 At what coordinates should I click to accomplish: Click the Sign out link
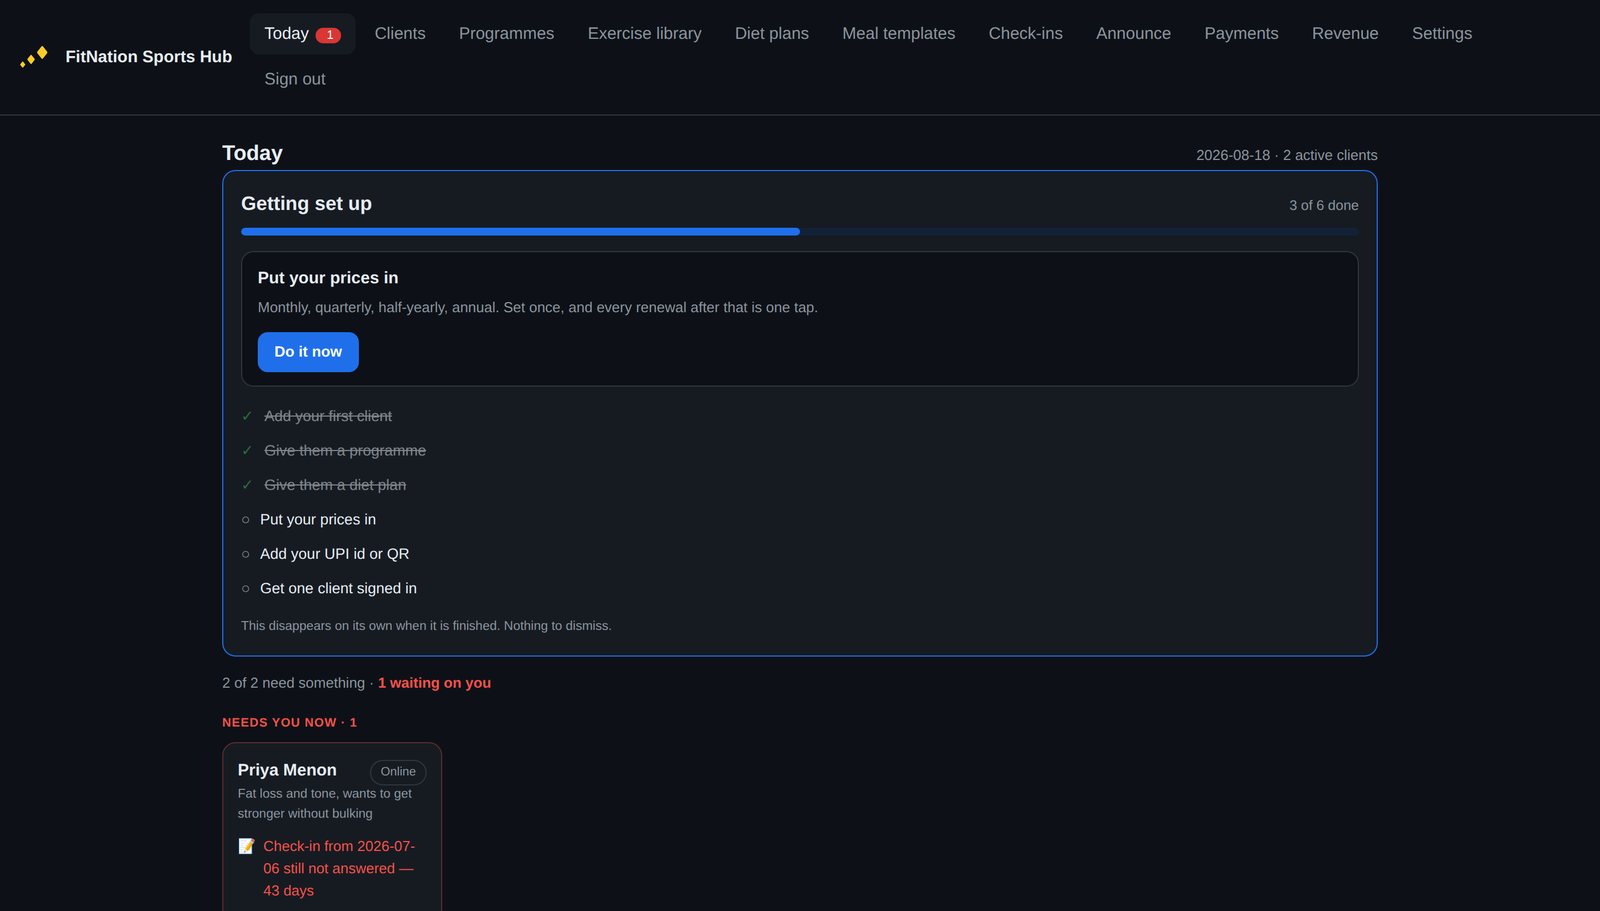[x=295, y=79]
